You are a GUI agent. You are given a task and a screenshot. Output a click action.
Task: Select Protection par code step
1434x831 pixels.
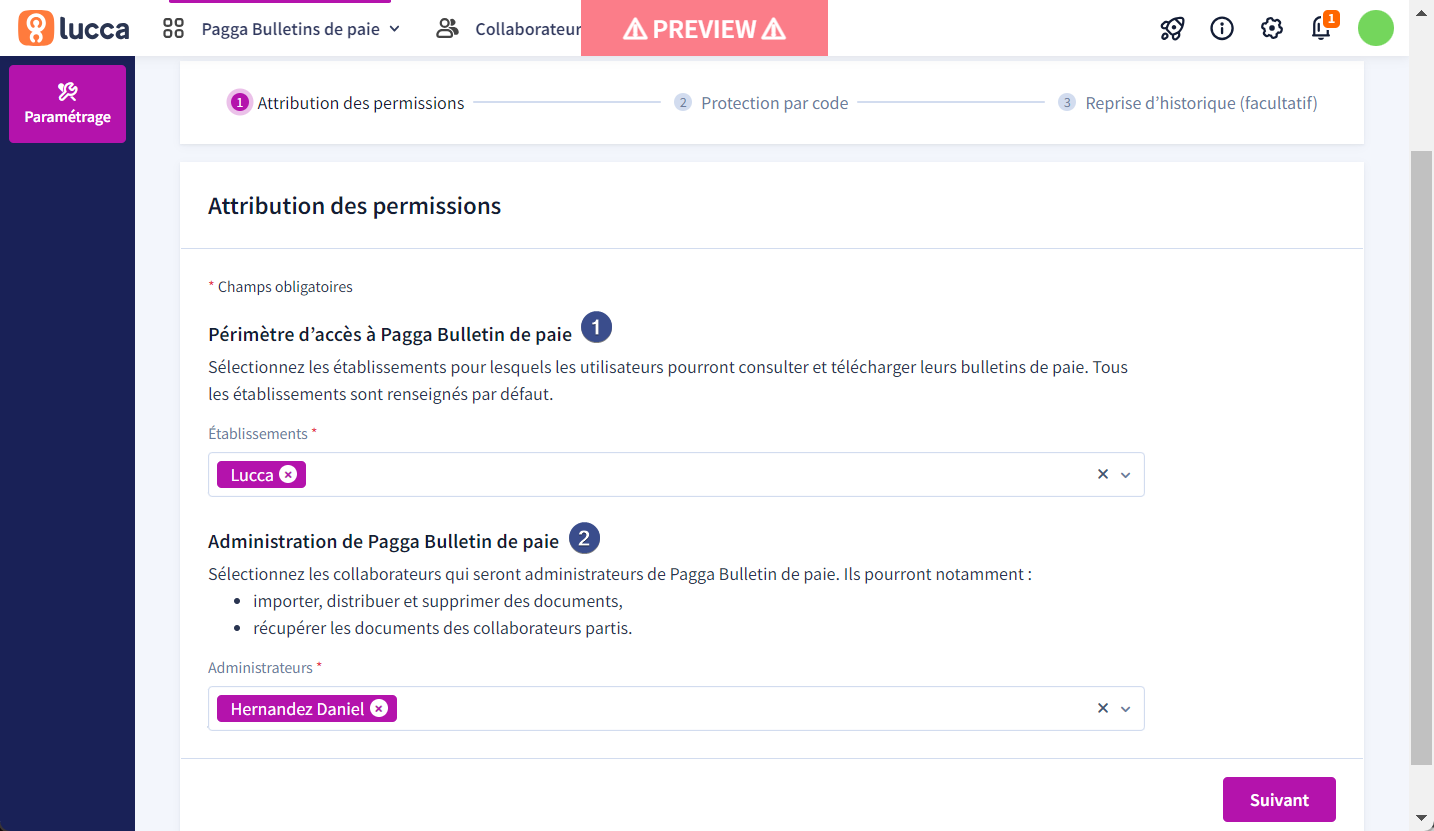pos(761,103)
